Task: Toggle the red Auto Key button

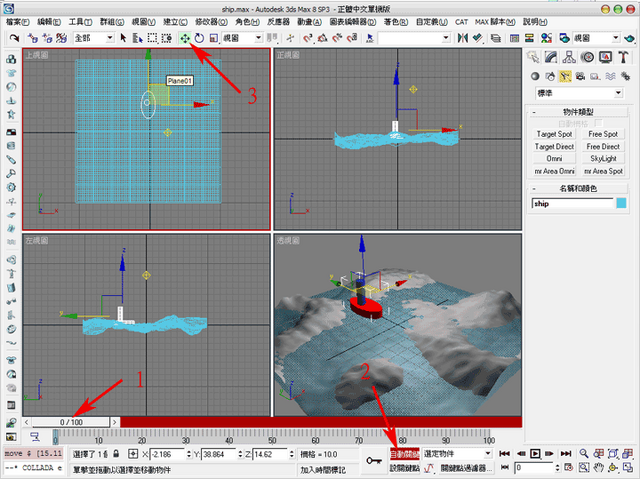Action: pos(404,454)
